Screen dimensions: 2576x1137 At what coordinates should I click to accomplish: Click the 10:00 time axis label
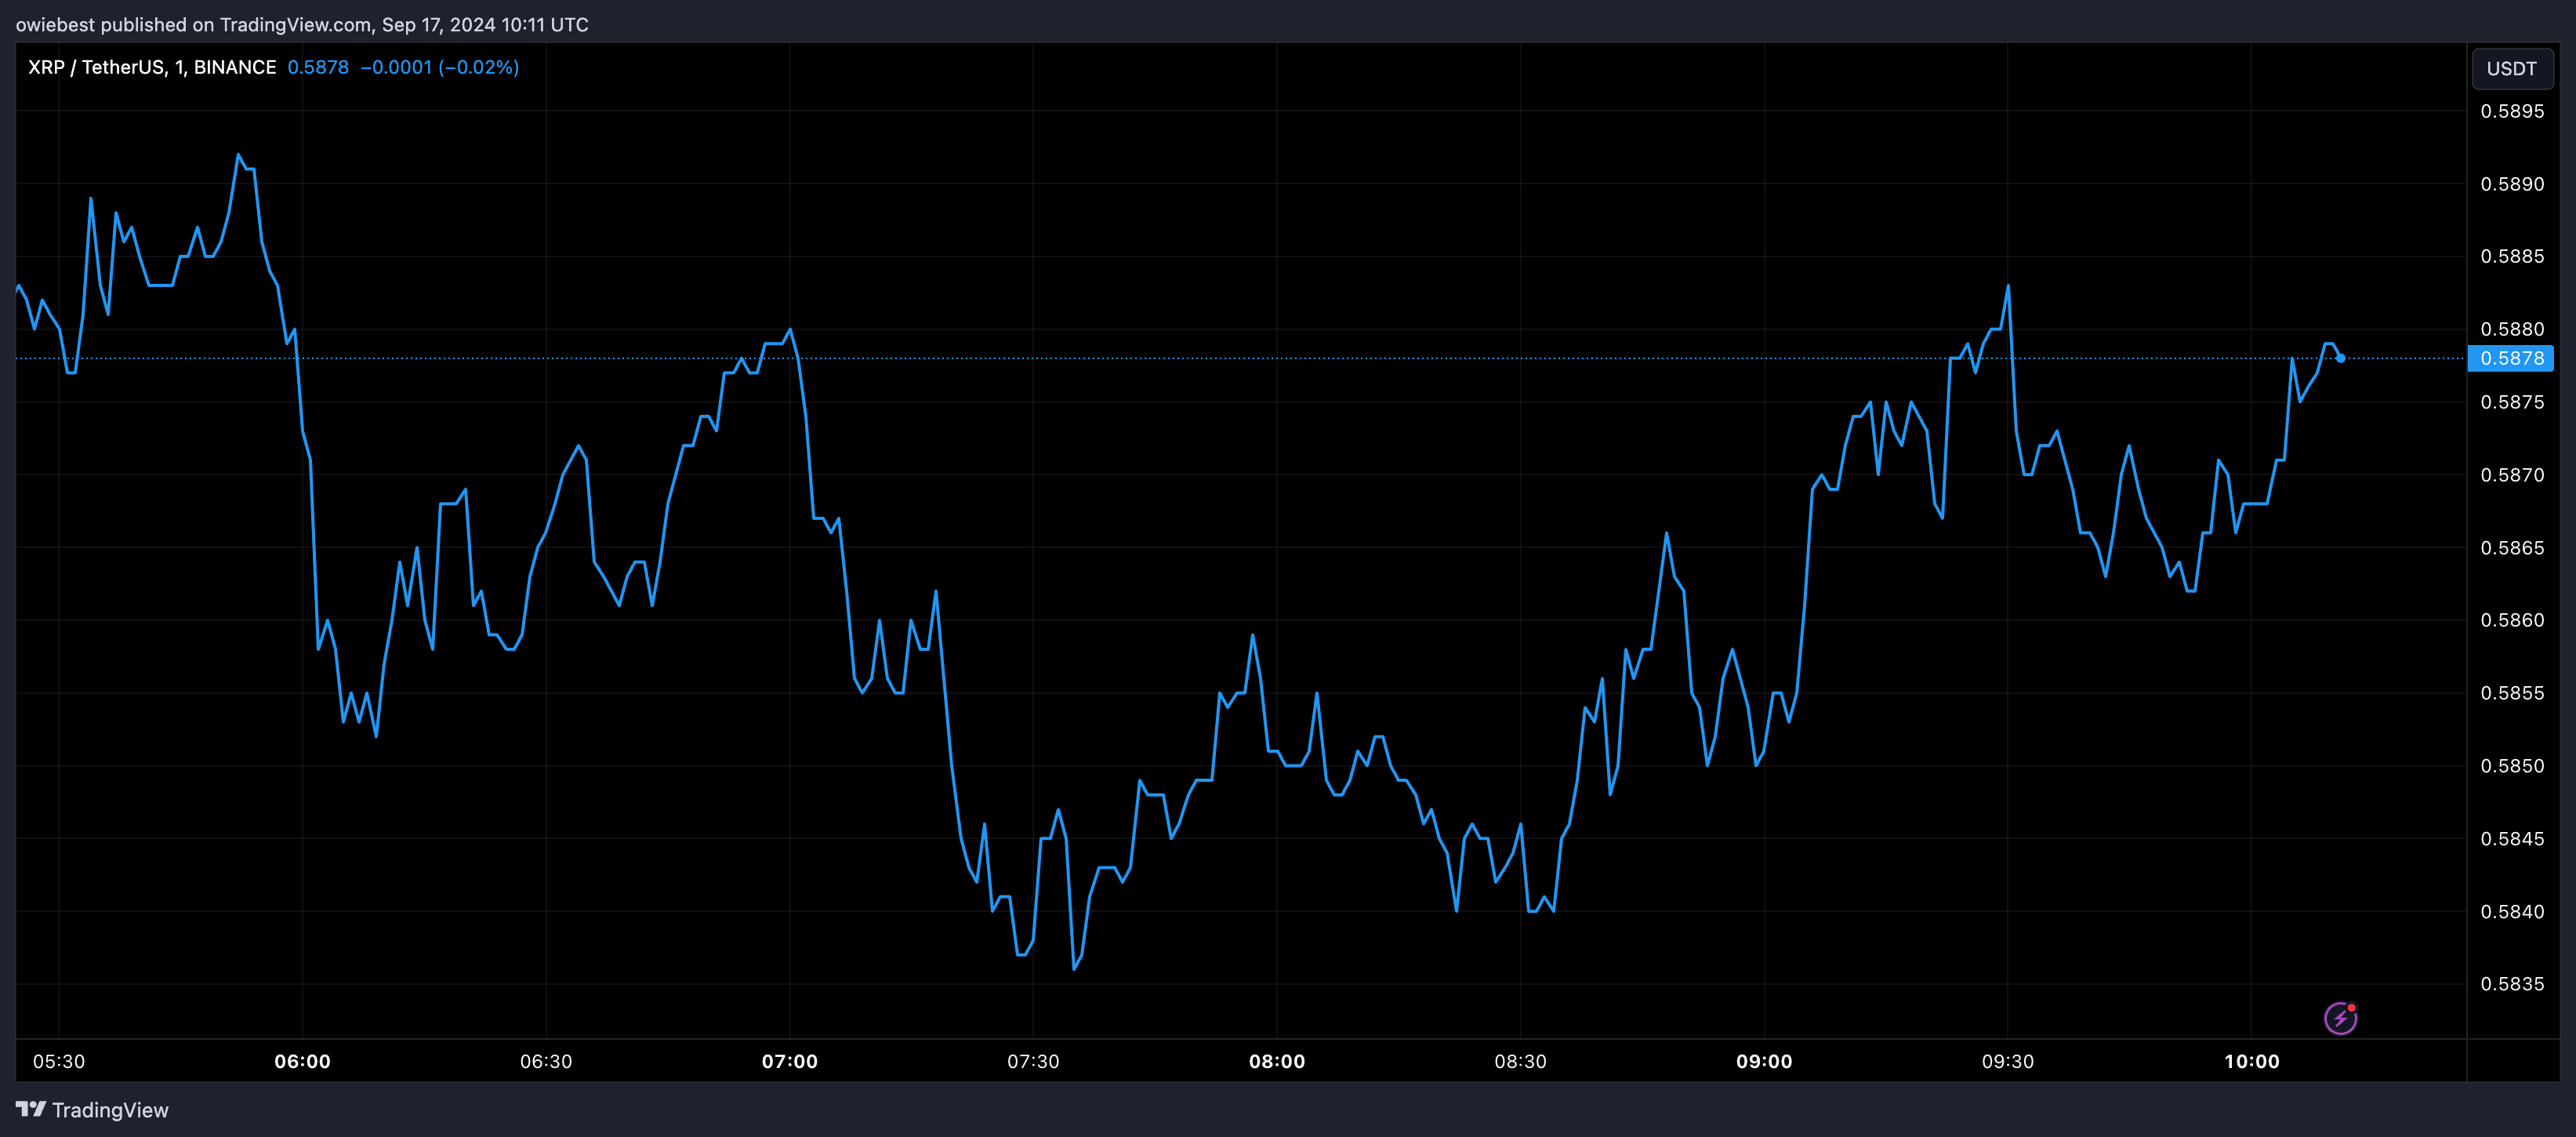pos(2252,1061)
